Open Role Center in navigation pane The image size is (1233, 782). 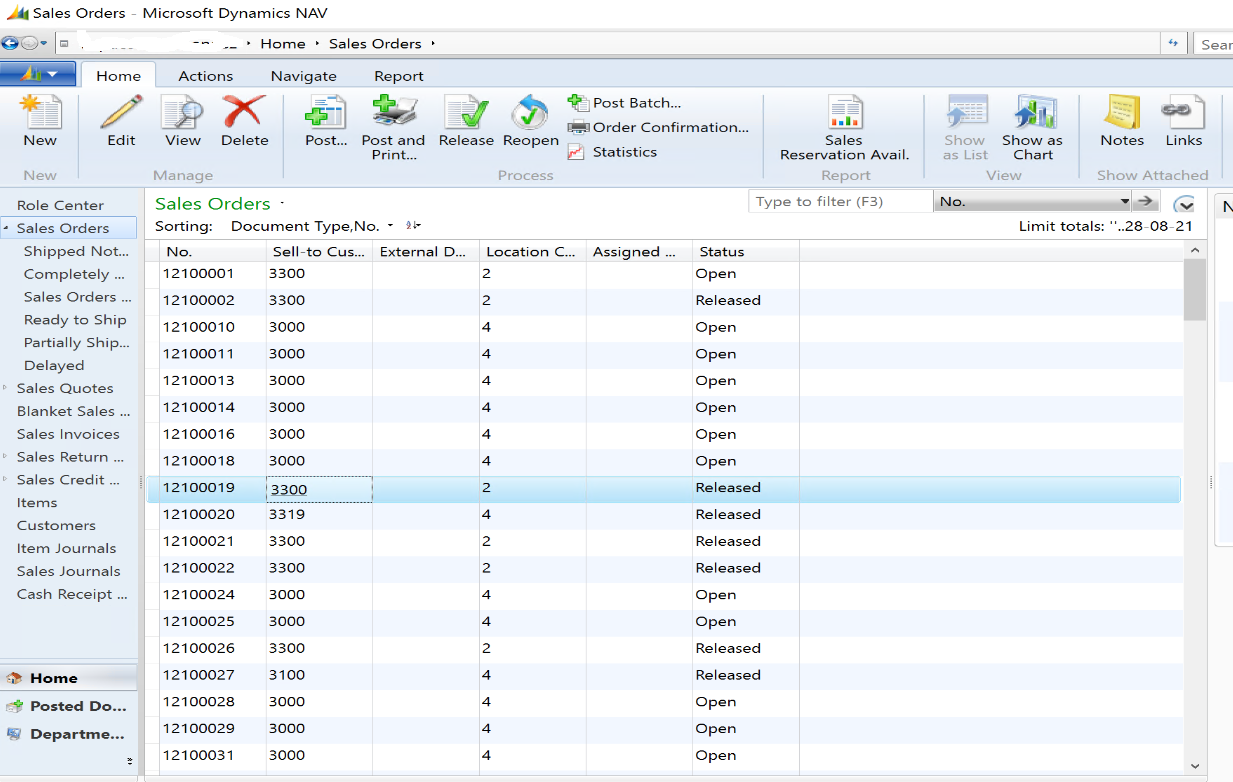(x=60, y=205)
